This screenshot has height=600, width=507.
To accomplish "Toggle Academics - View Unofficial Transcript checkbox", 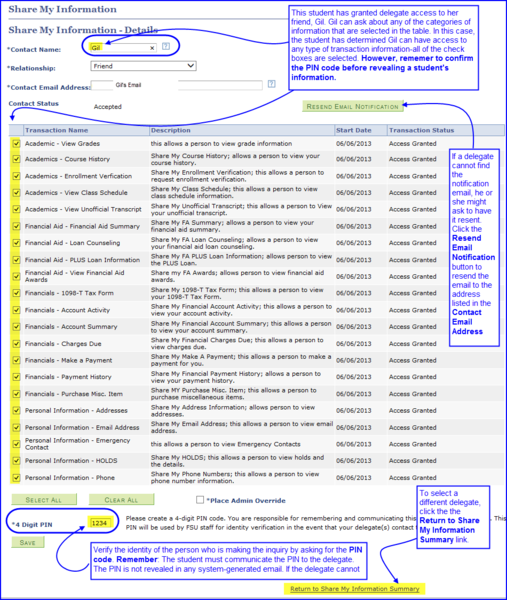I will point(16,209).
